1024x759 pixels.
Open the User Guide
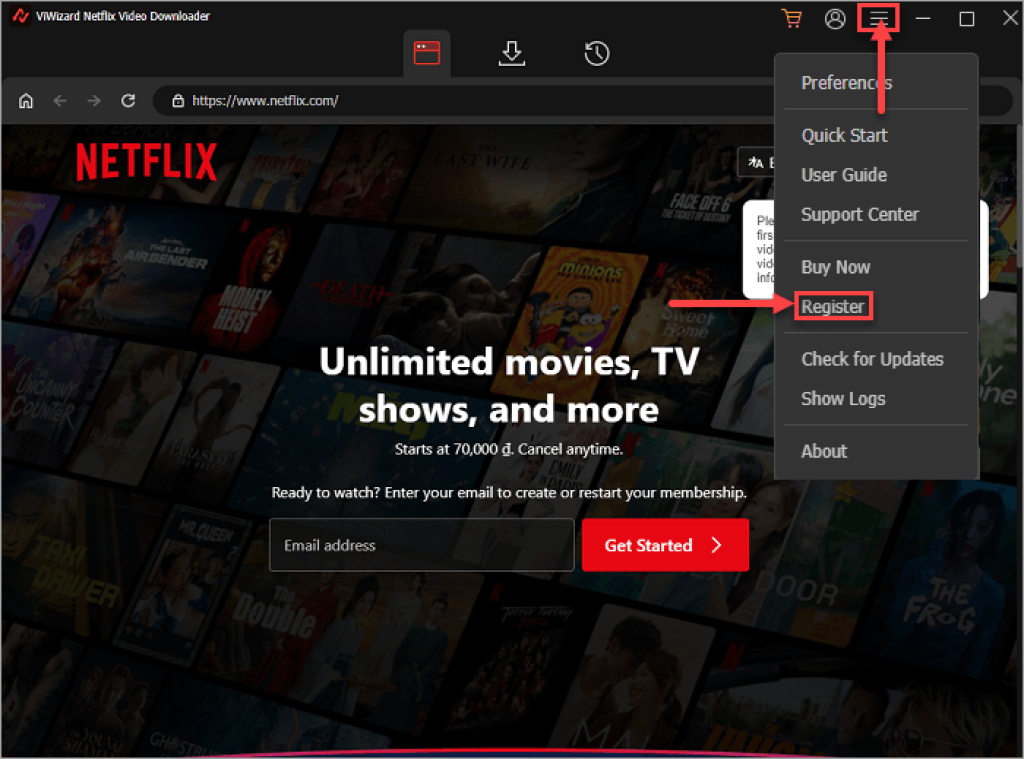843,175
